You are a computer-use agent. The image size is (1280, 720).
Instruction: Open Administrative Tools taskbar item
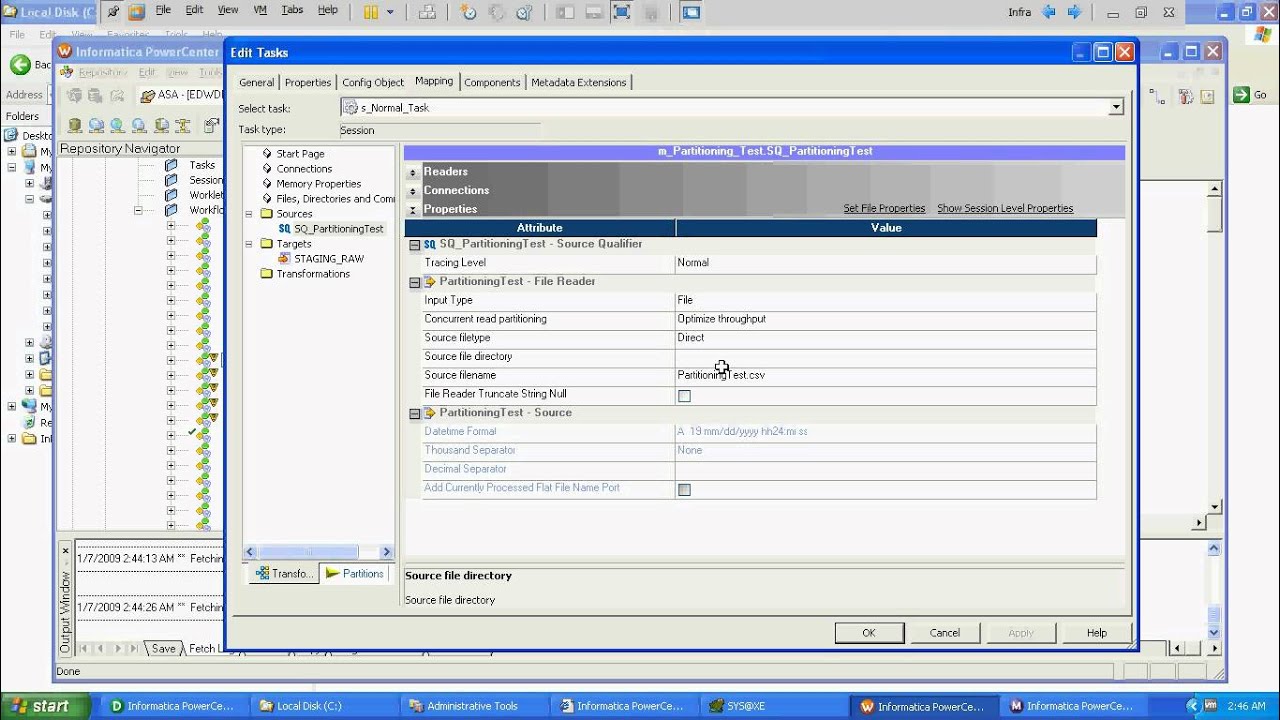pyautogui.click(x=472, y=705)
